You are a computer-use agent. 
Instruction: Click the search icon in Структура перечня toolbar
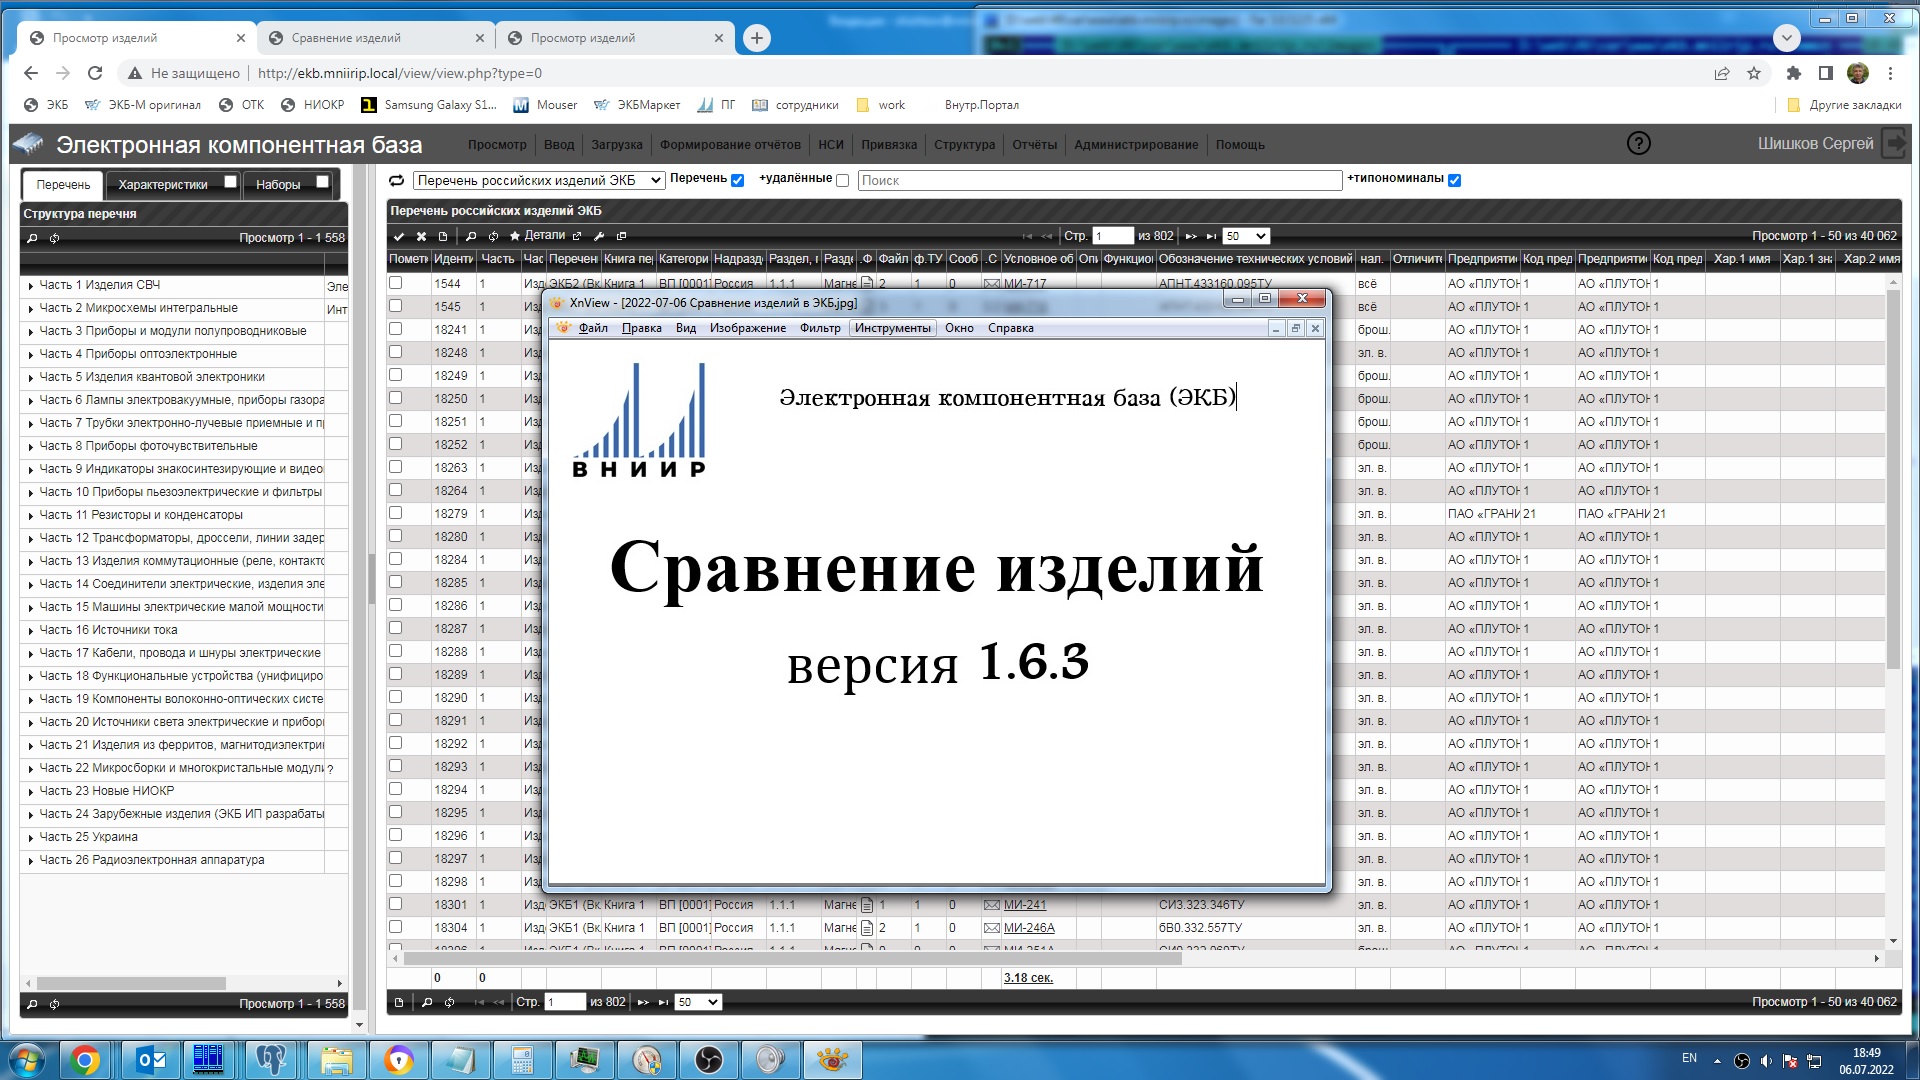pyautogui.click(x=32, y=238)
